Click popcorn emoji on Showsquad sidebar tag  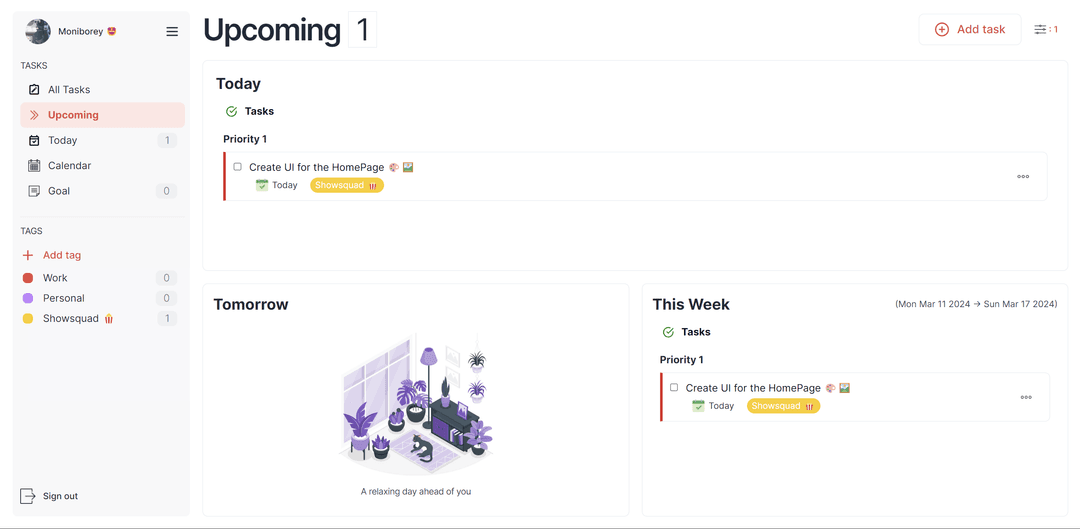click(x=108, y=318)
